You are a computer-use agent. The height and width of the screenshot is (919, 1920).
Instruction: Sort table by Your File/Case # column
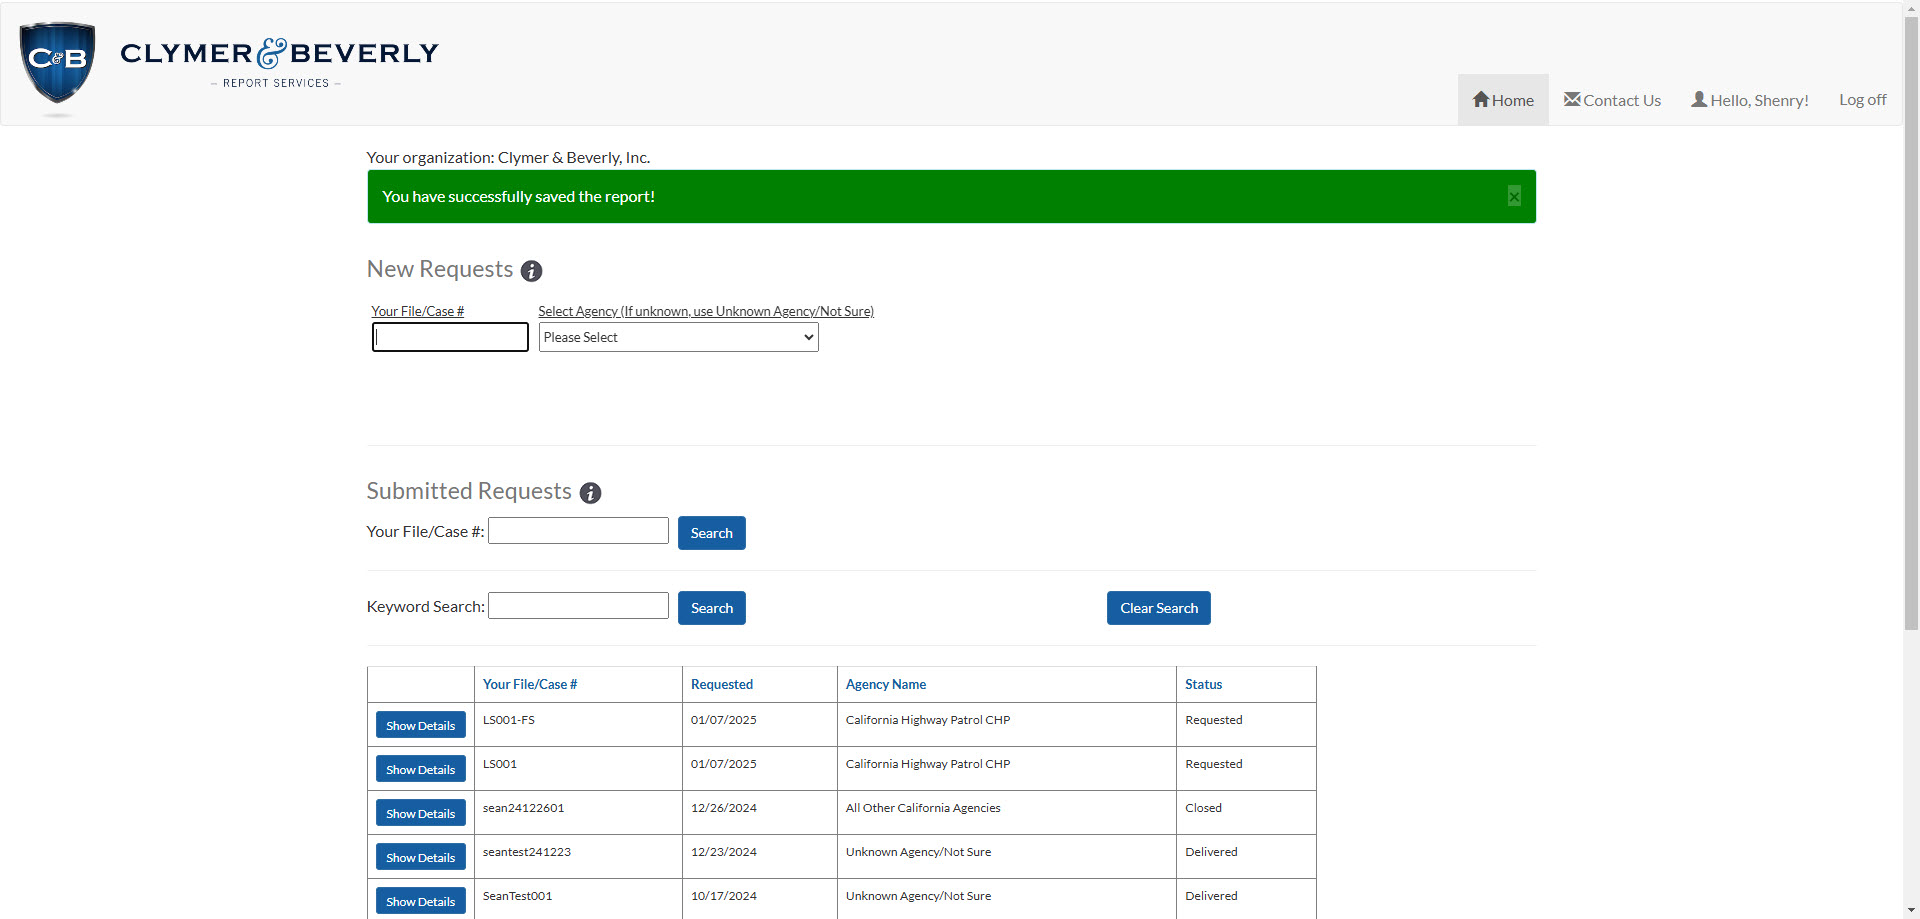click(x=530, y=684)
